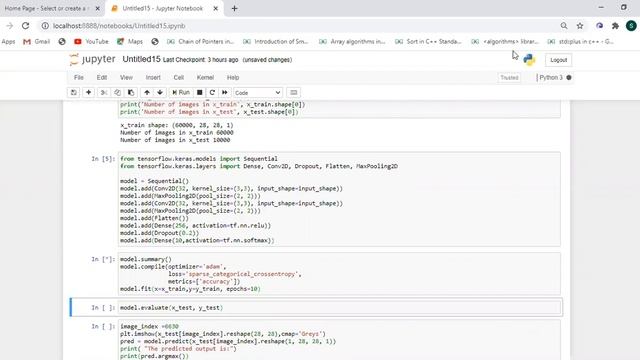This screenshot has height=360, width=640.
Task: Copy selected cells icon in toolbar
Action: [117, 93]
